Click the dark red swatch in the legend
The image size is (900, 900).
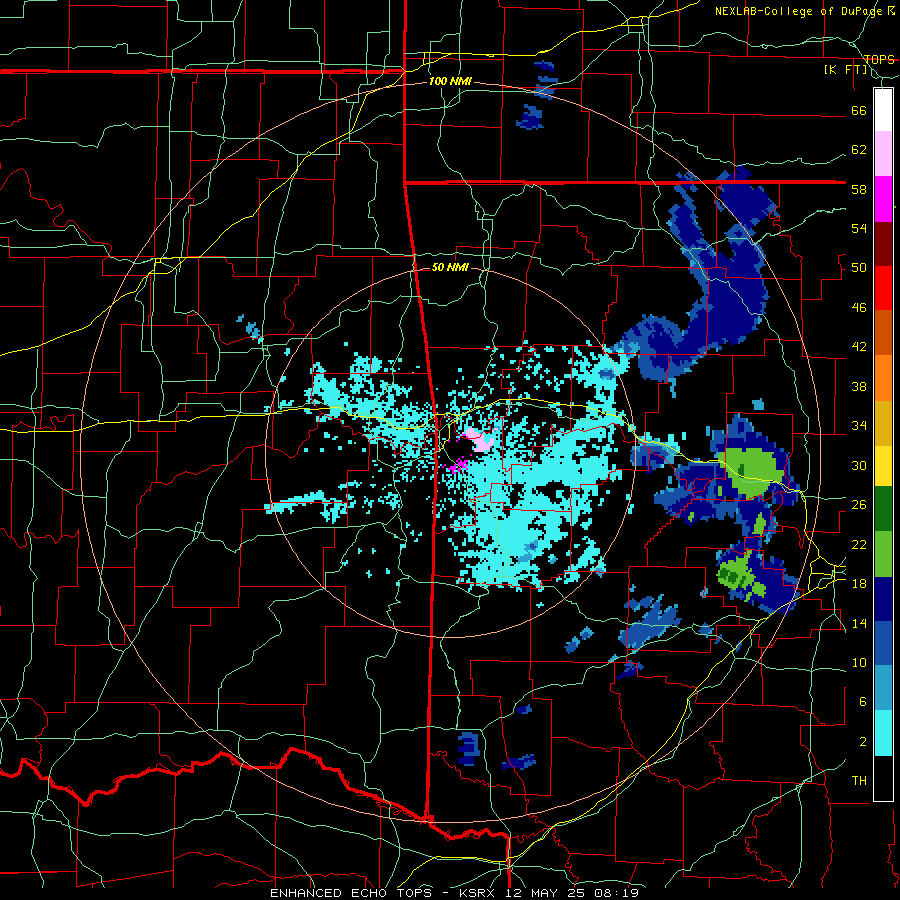pos(883,244)
